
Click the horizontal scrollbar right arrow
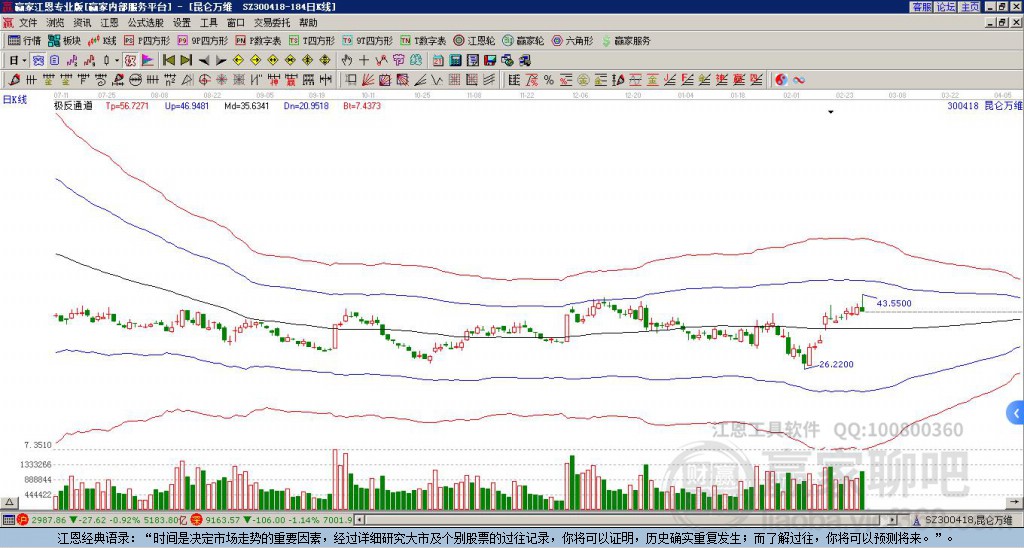click(893, 520)
